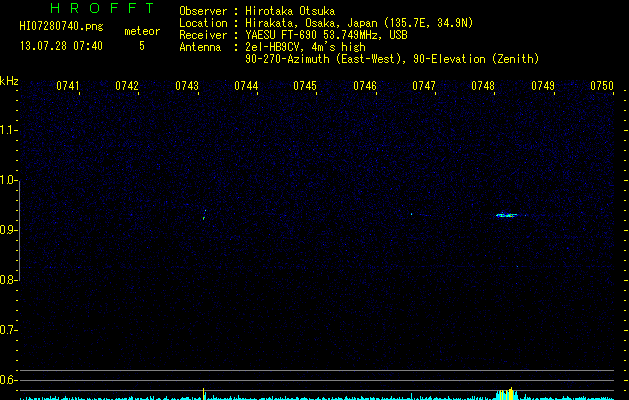The height and width of the screenshot is (400, 629).
Task: Click the 1.1 frequency axis label
Action: tap(8, 130)
